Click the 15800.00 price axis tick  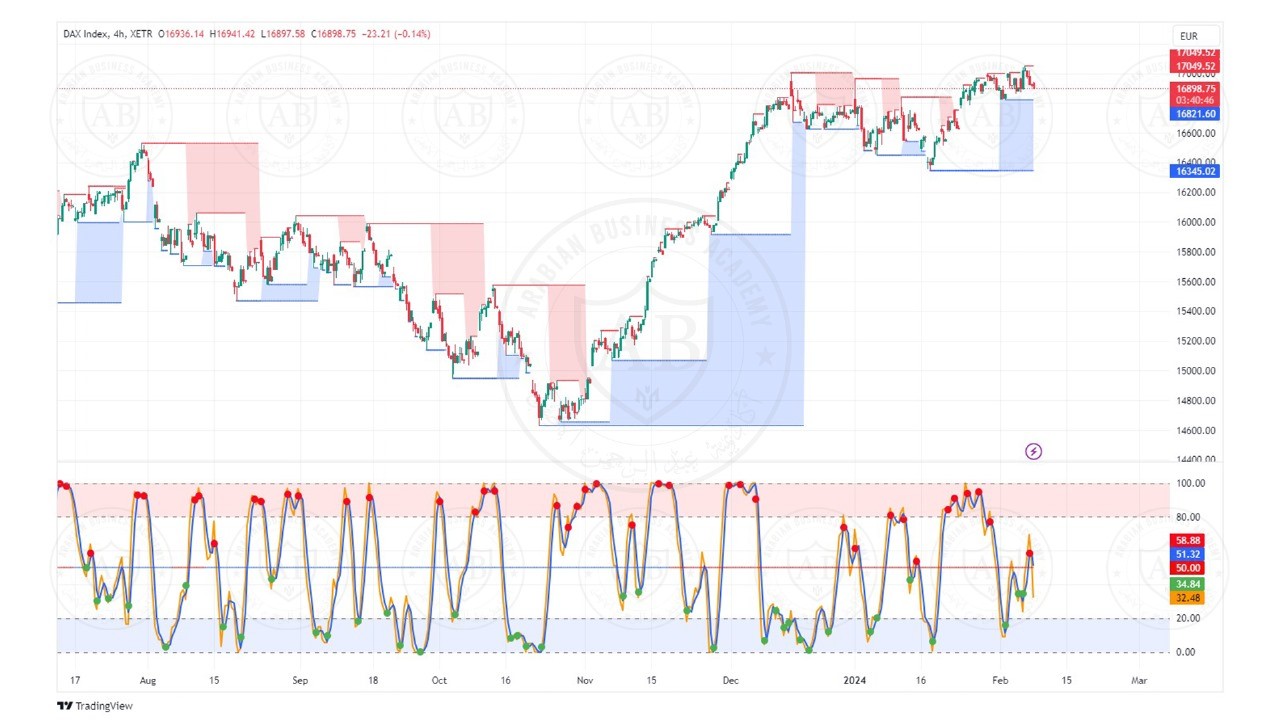click(x=1196, y=252)
